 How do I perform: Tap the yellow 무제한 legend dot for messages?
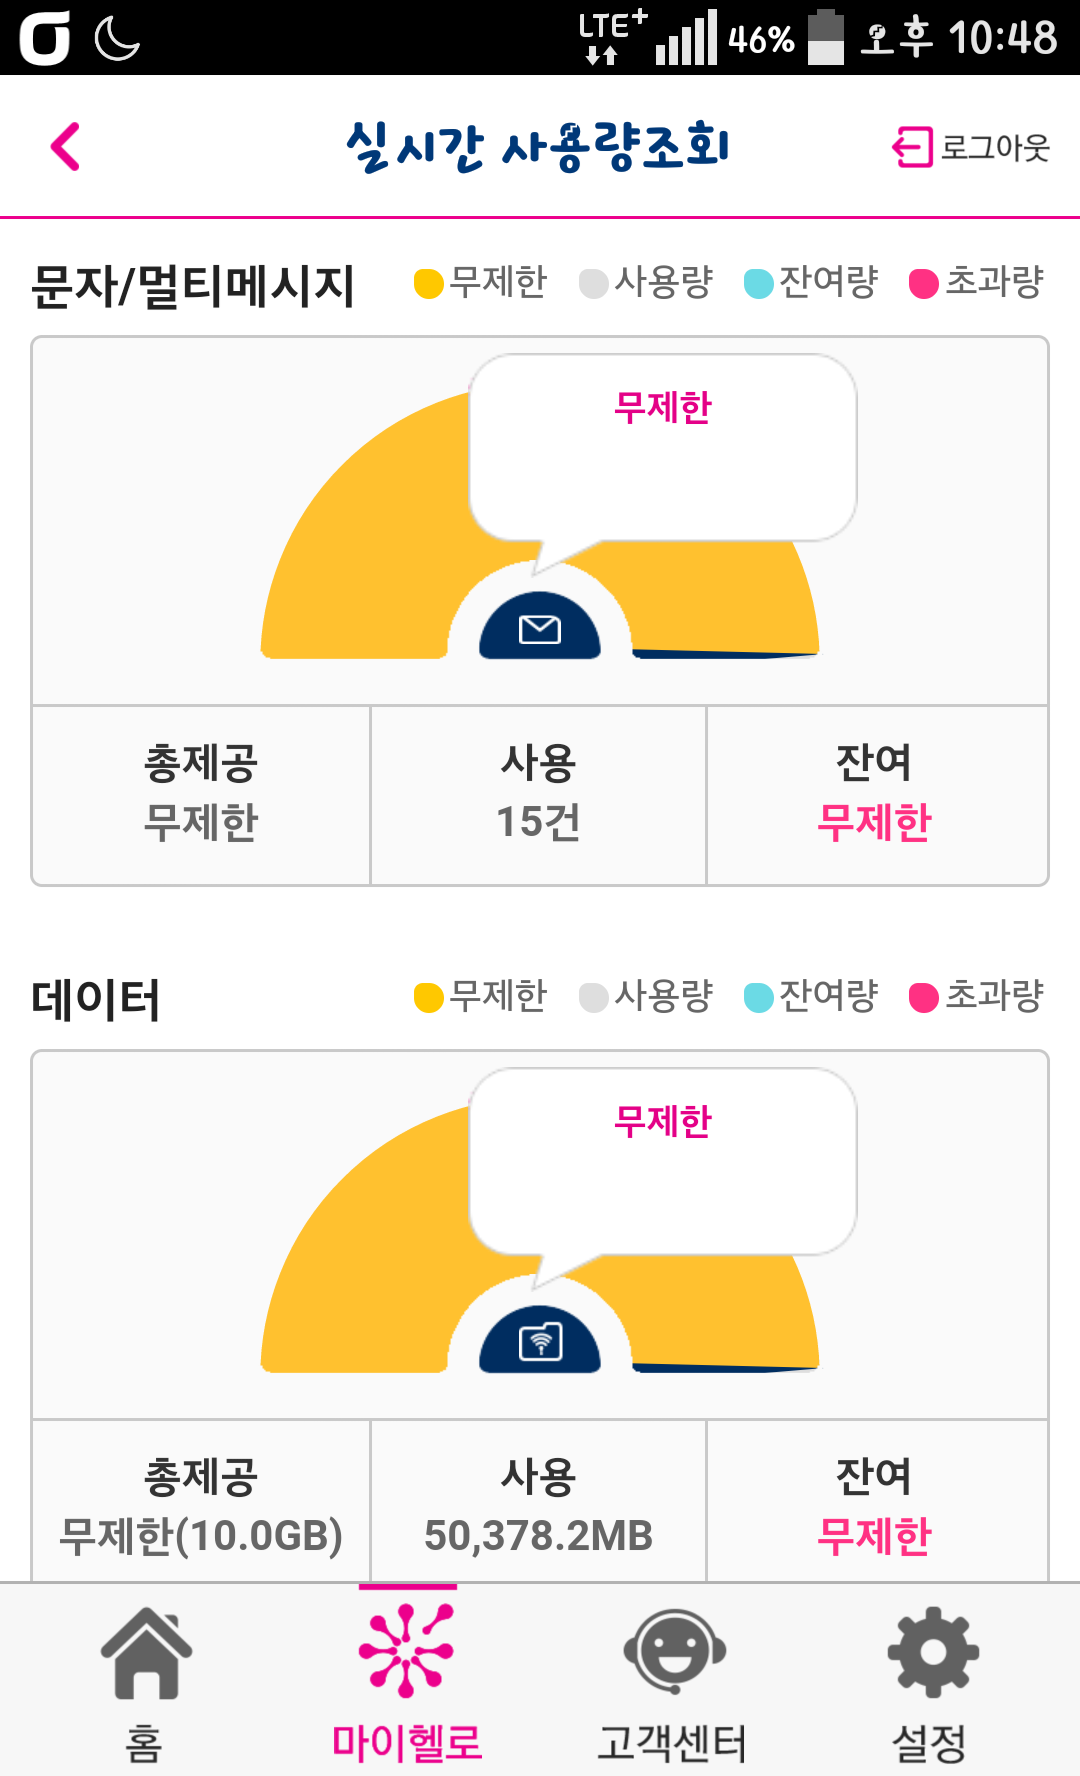tap(429, 284)
